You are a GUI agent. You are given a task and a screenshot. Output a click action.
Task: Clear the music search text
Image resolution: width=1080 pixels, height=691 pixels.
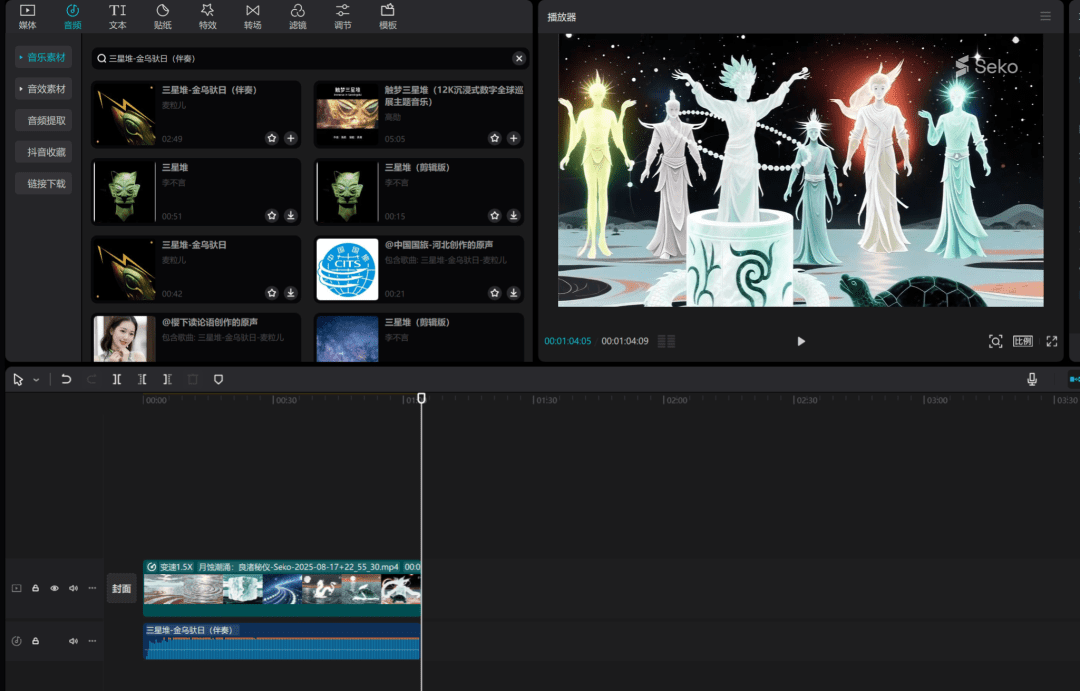click(519, 59)
